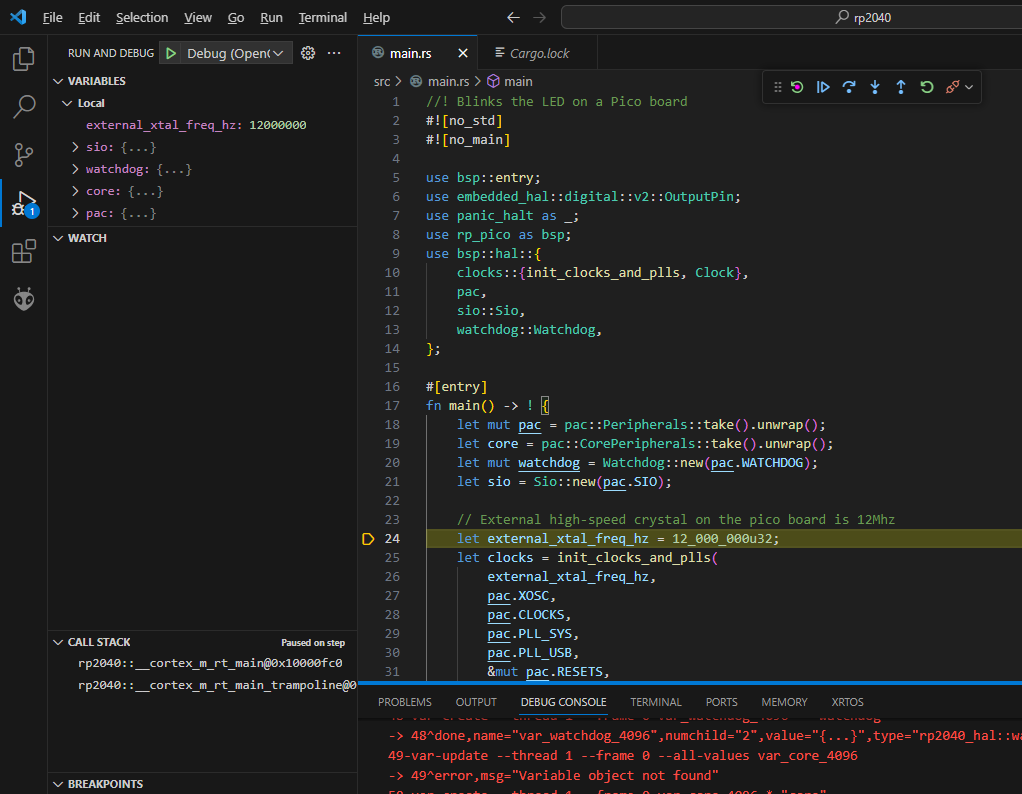Screen dimensions: 1022x794
Task: Expand the watchdog variable
Action: click(76, 170)
